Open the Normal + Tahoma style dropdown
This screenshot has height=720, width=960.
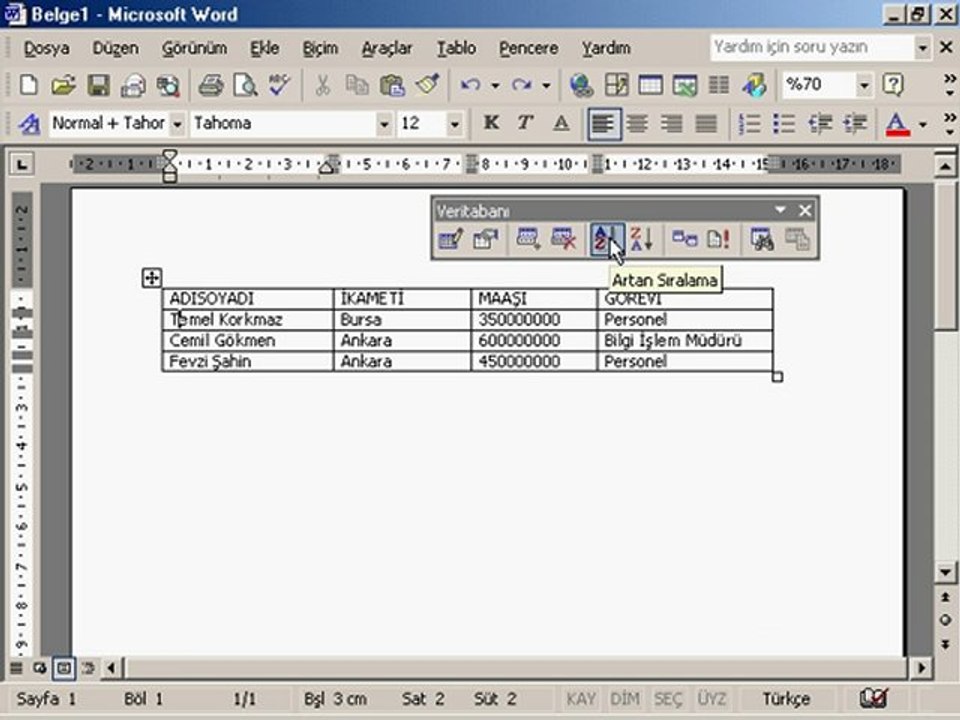pos(177,124)
